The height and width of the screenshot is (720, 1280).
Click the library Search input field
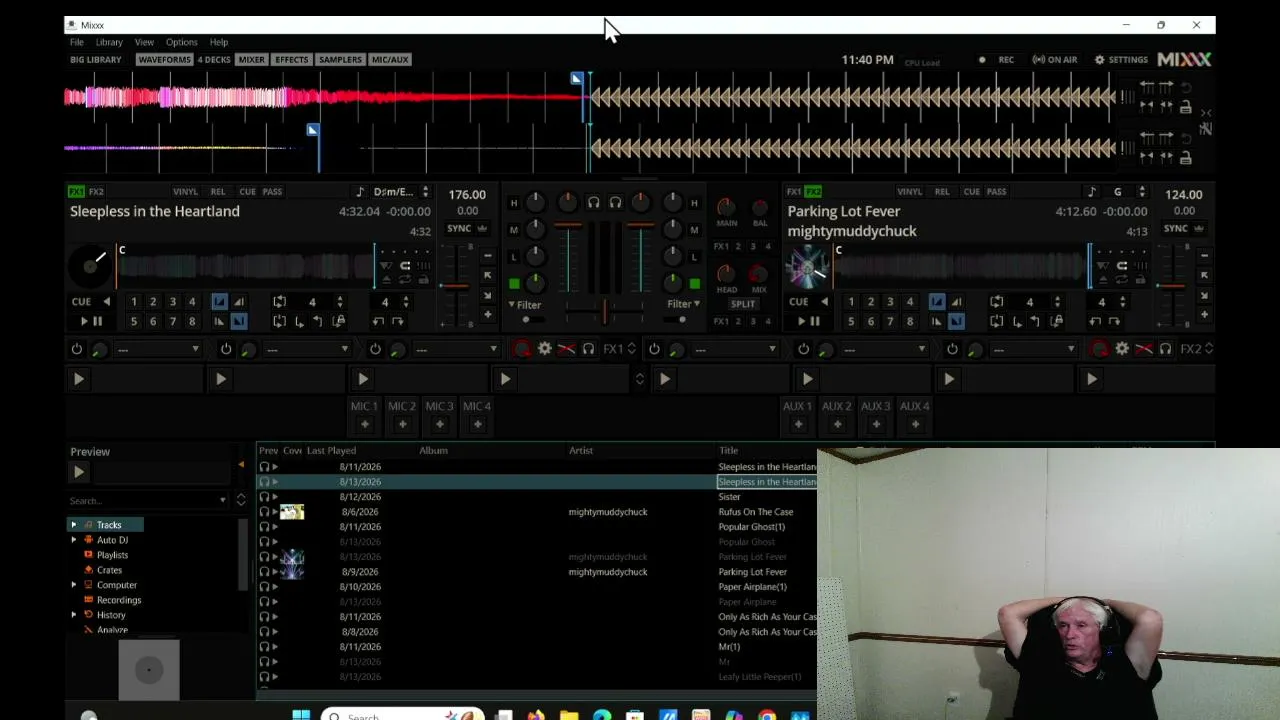[148, 500]
